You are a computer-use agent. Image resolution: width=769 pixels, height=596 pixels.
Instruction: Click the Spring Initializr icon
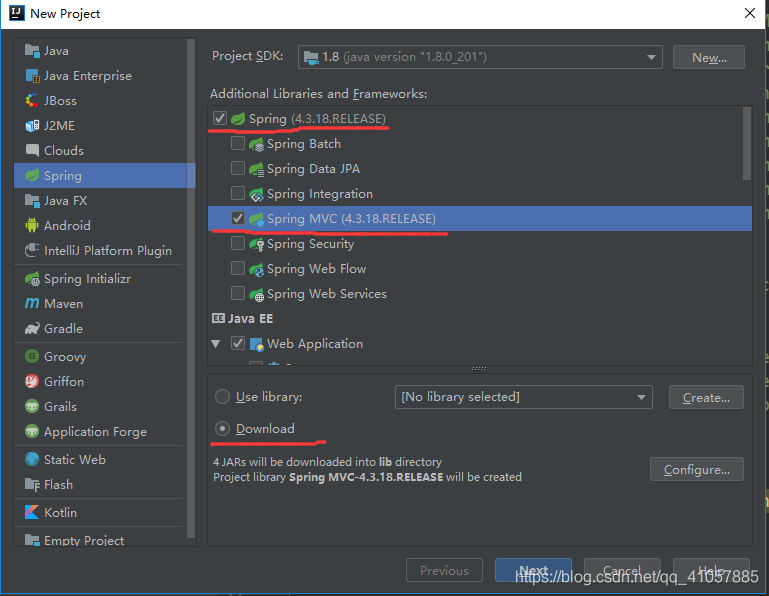click(x=32, y=279)
